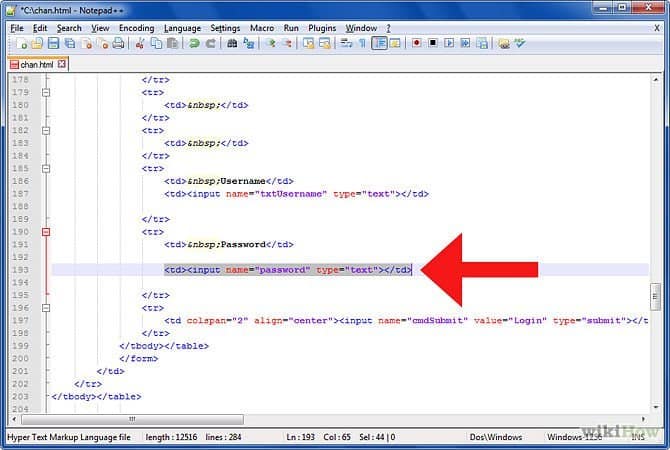
Task: Open the View menu
Action: [100, 28]
